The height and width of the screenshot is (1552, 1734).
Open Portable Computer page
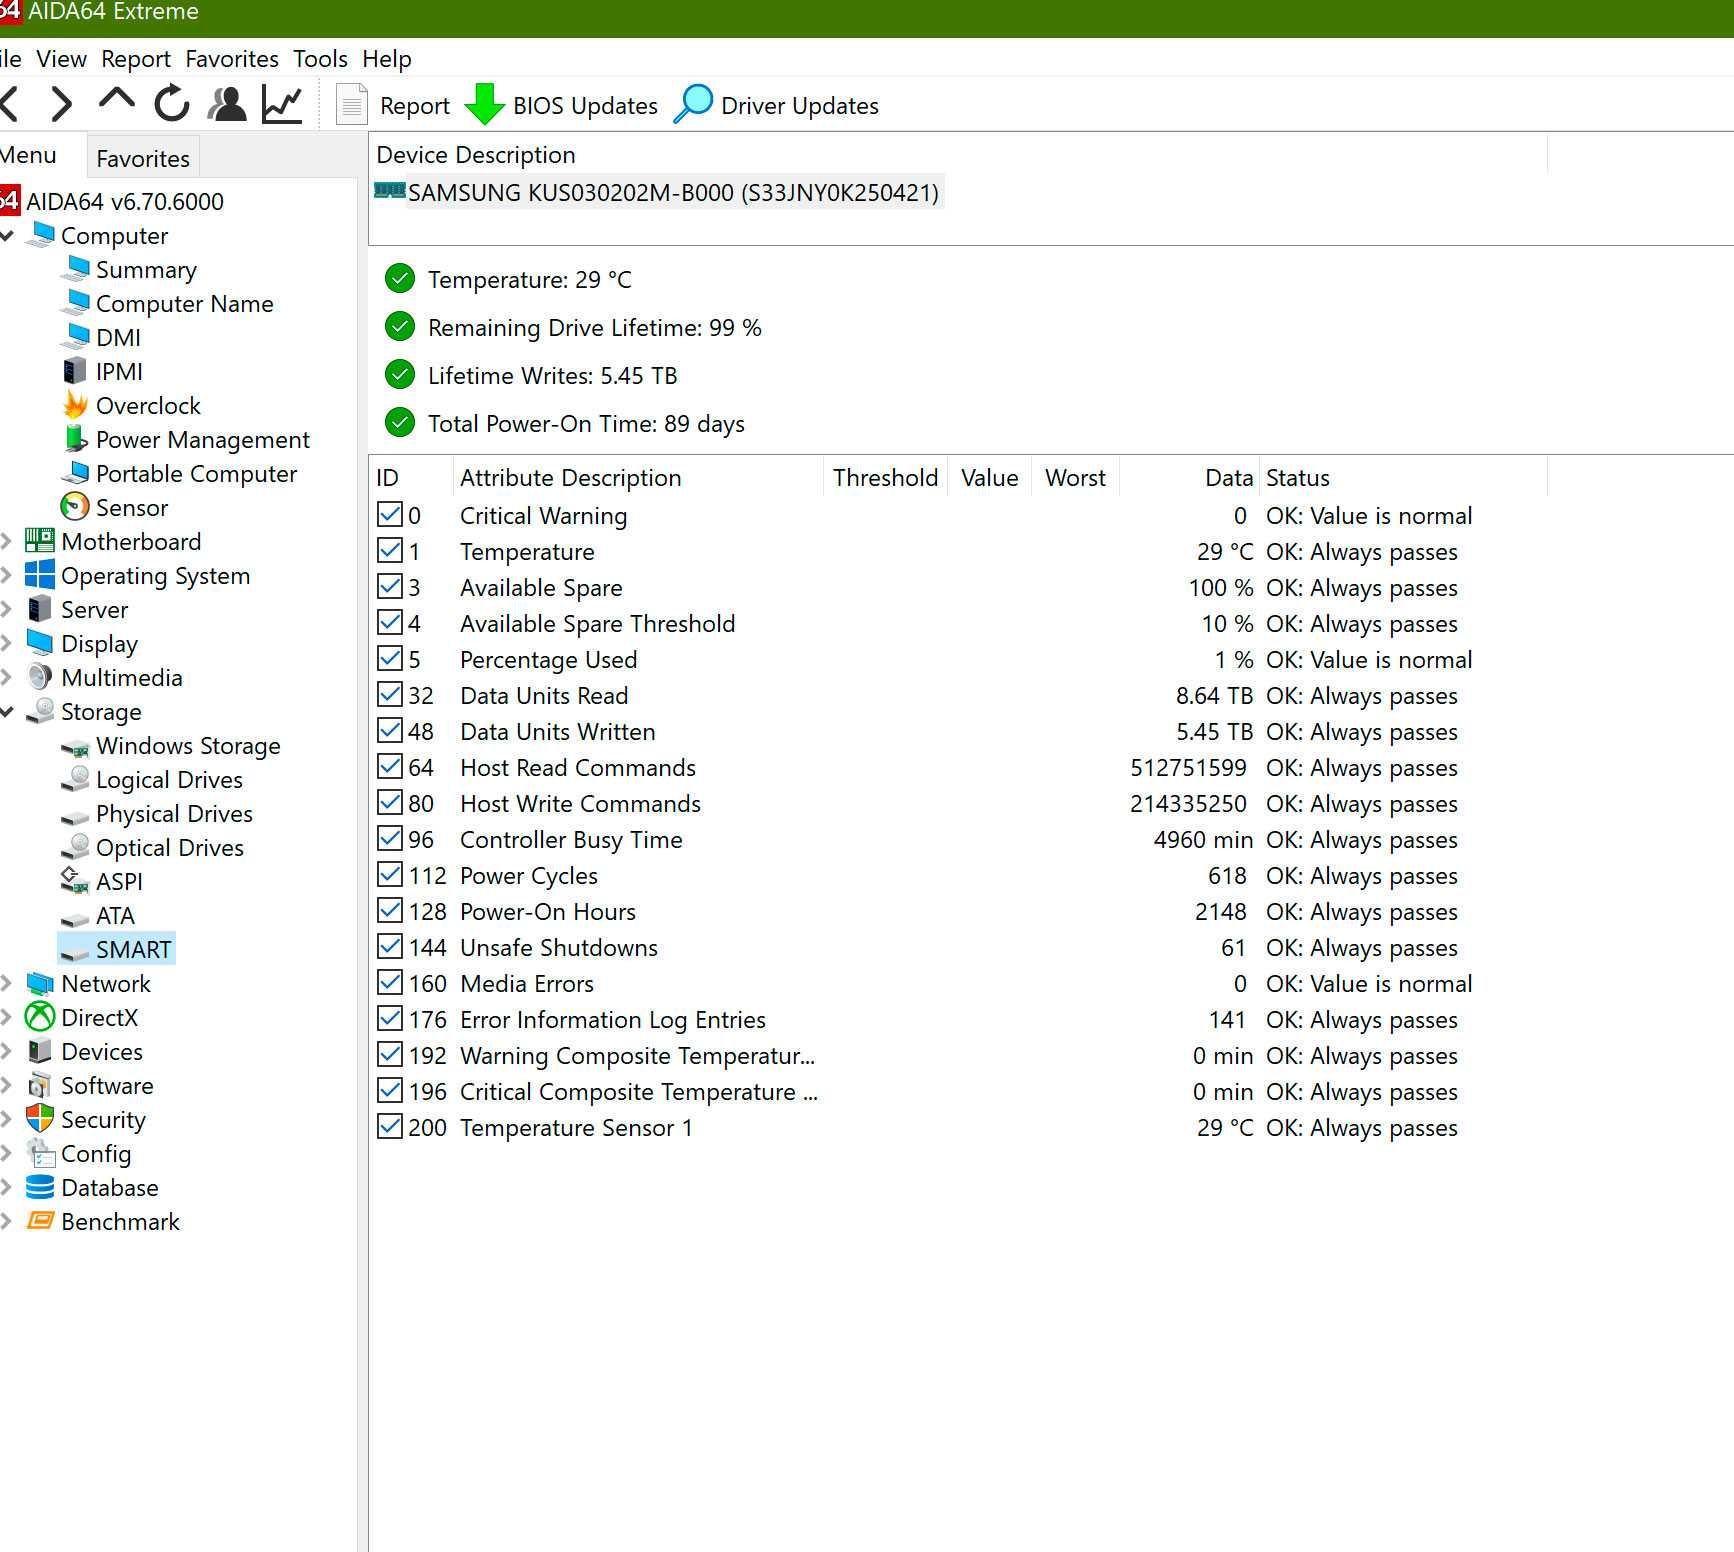coord(196,474)
